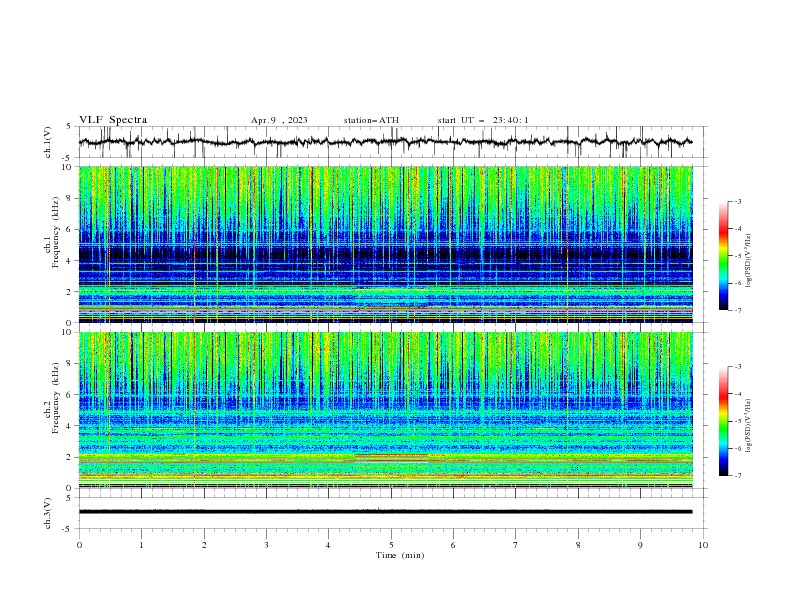Click the 'Time (min)' axis label
Image resolution: width=792 pixels, height=612 pixels.
tap(400, 555)
